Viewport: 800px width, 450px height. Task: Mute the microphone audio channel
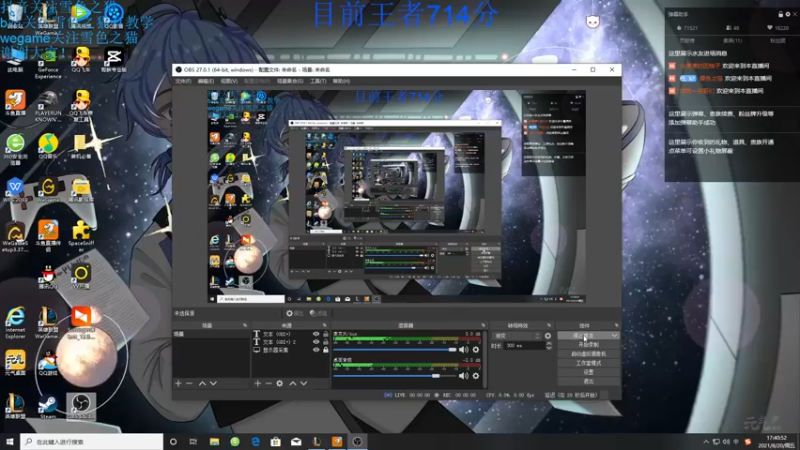pos(463,350)
